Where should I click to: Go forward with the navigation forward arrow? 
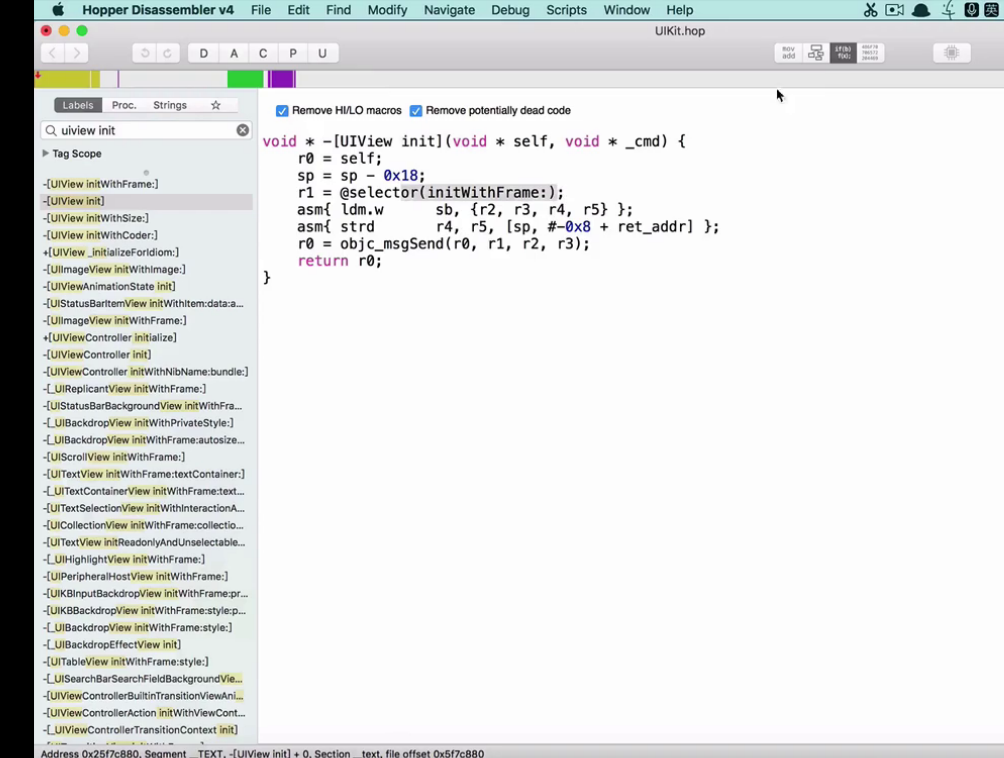pos(77,53)
